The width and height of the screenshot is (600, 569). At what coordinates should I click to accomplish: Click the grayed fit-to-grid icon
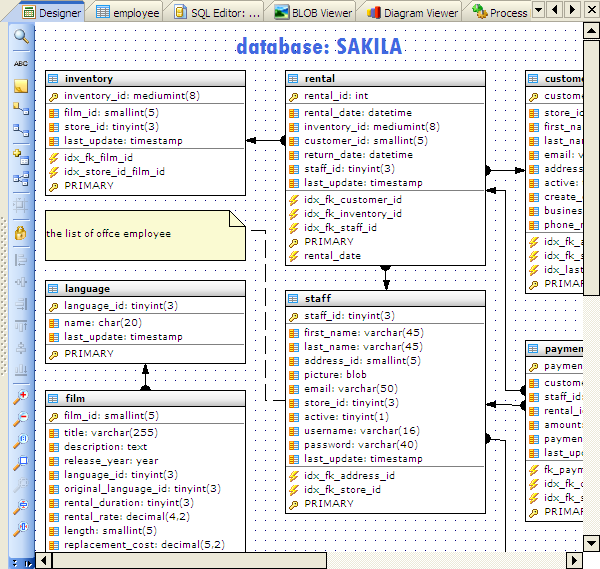click(x=21, y=205)
